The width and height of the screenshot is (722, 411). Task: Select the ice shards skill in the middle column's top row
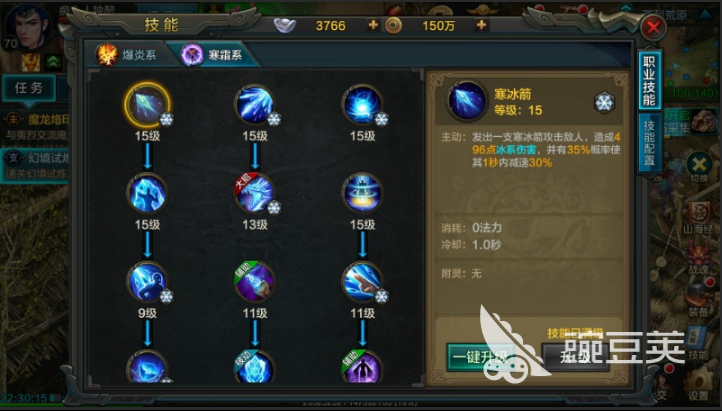tap(255, 105)
